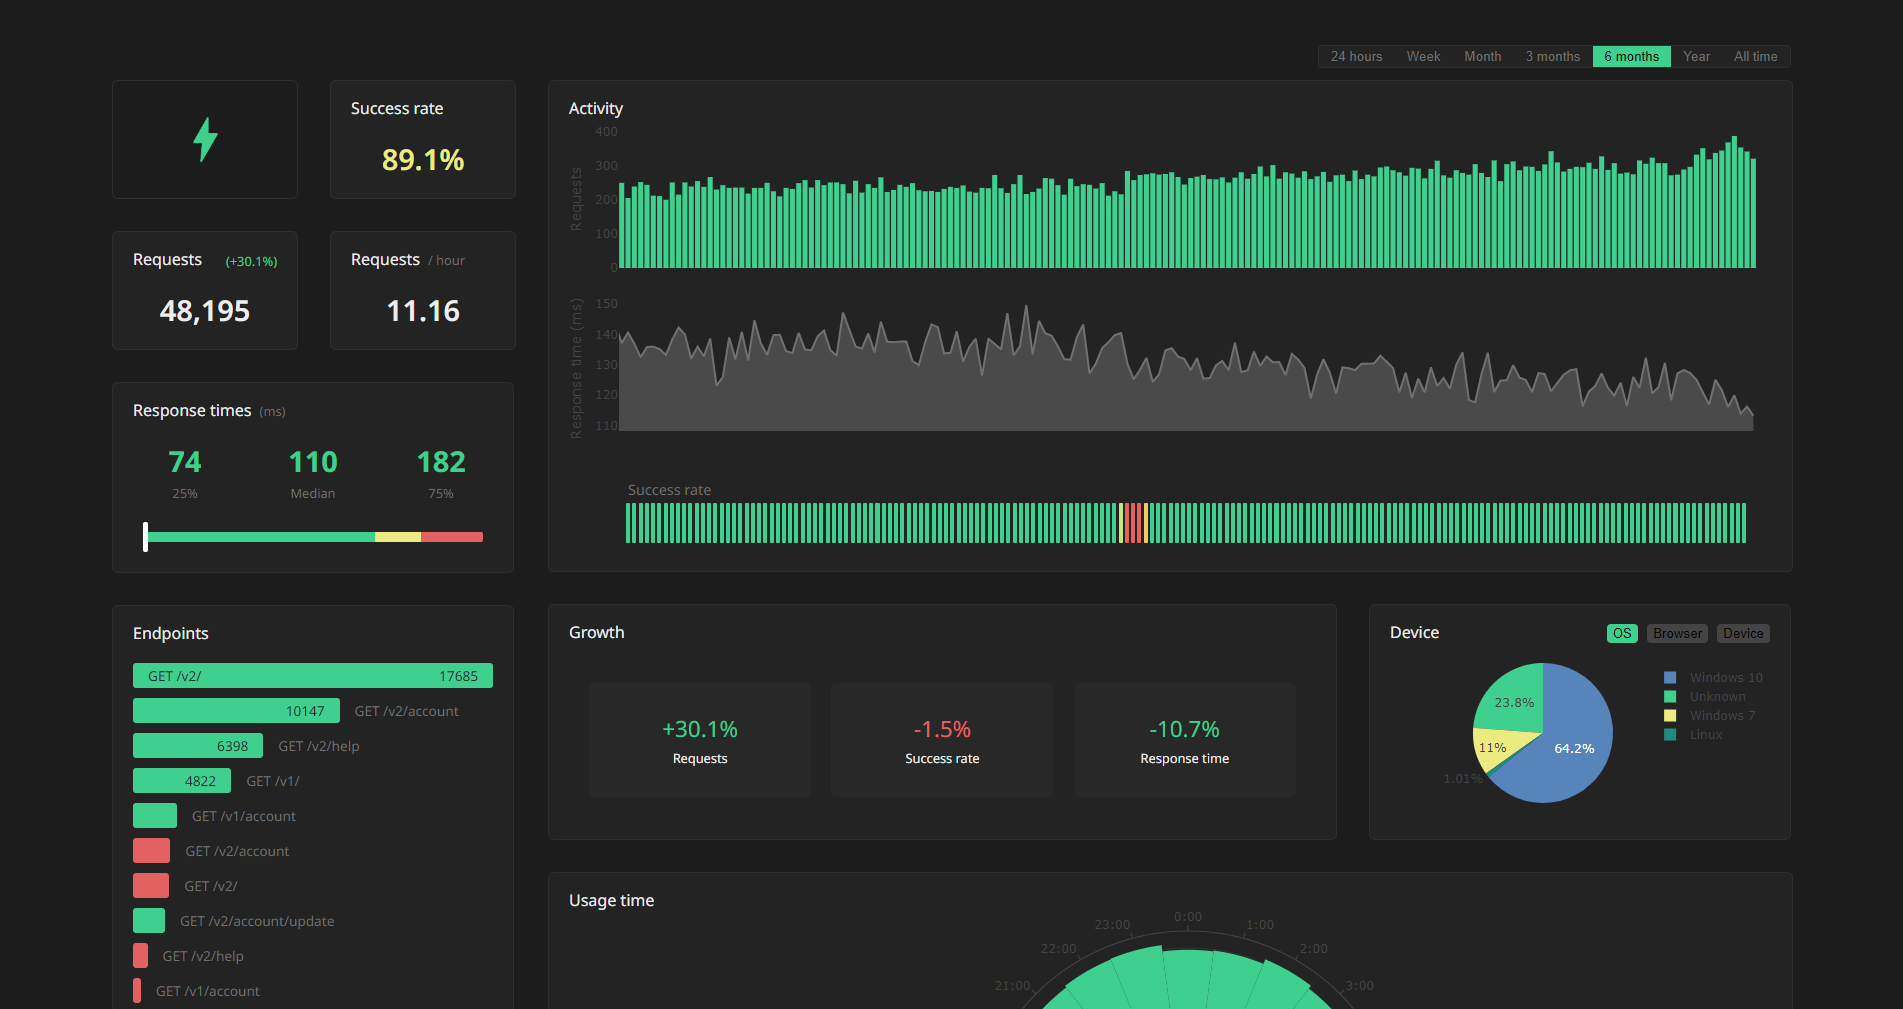Click the Windows 10 legend swatch
The width and height of the screenshot is (1903, 1009).
coord(1670,677)
